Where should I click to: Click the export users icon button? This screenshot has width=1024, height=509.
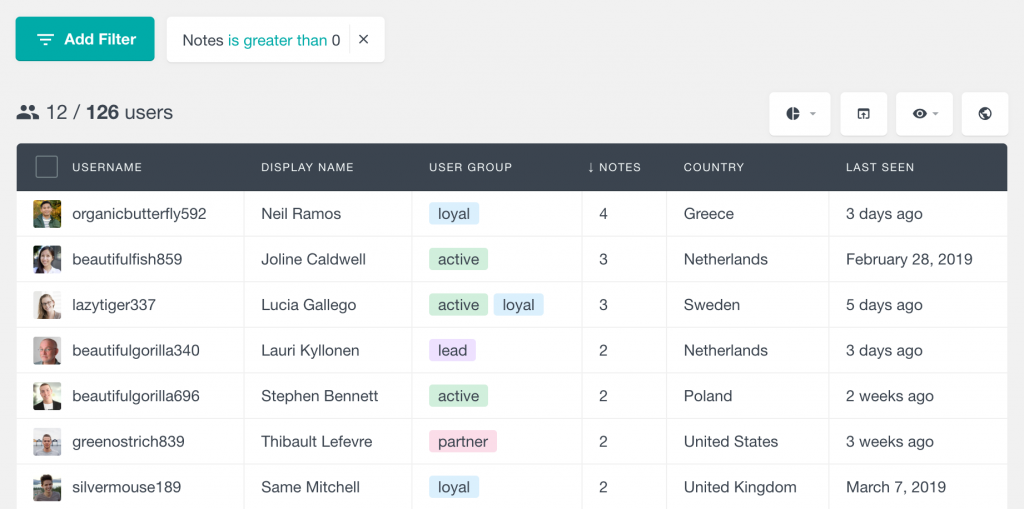click(x=863, y=114)
